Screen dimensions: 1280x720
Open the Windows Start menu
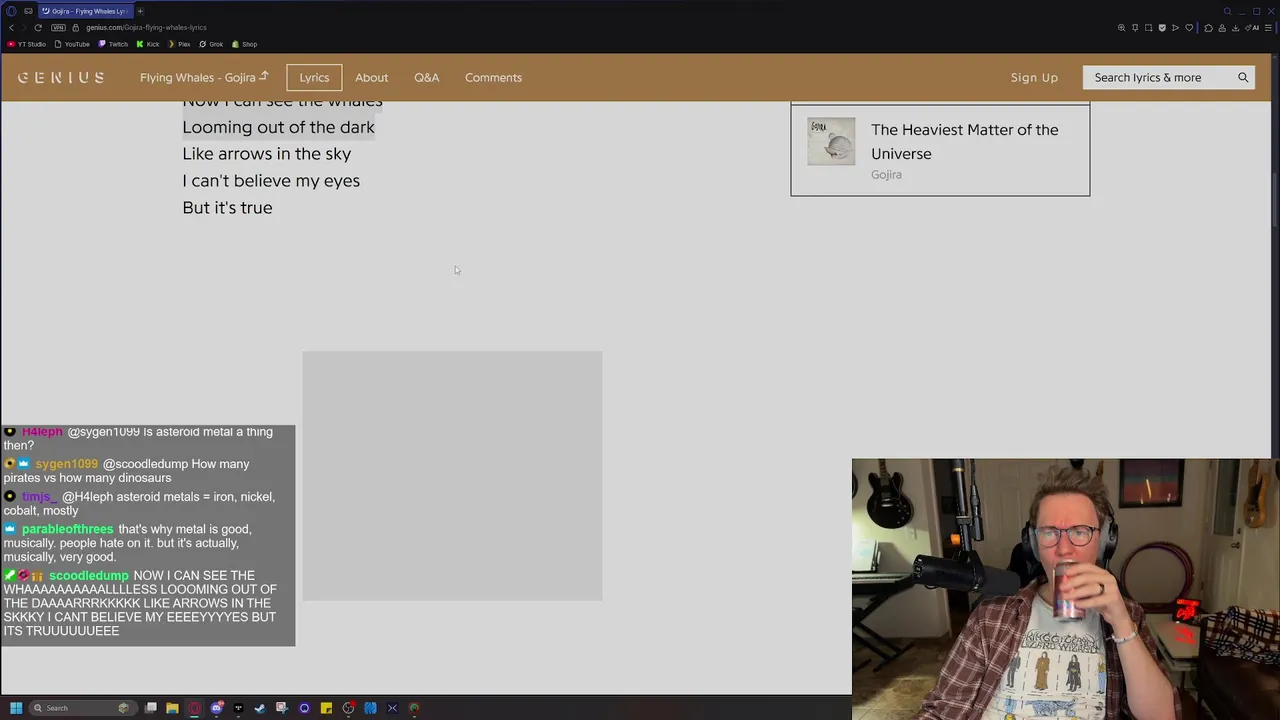pyautogui.click(x=16, y=708)
